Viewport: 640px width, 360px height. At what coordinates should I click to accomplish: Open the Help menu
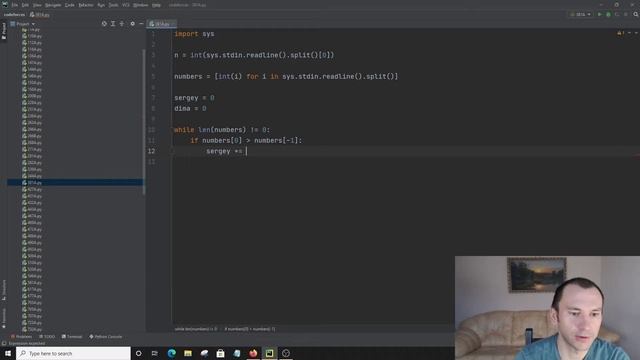pos(156,5)
